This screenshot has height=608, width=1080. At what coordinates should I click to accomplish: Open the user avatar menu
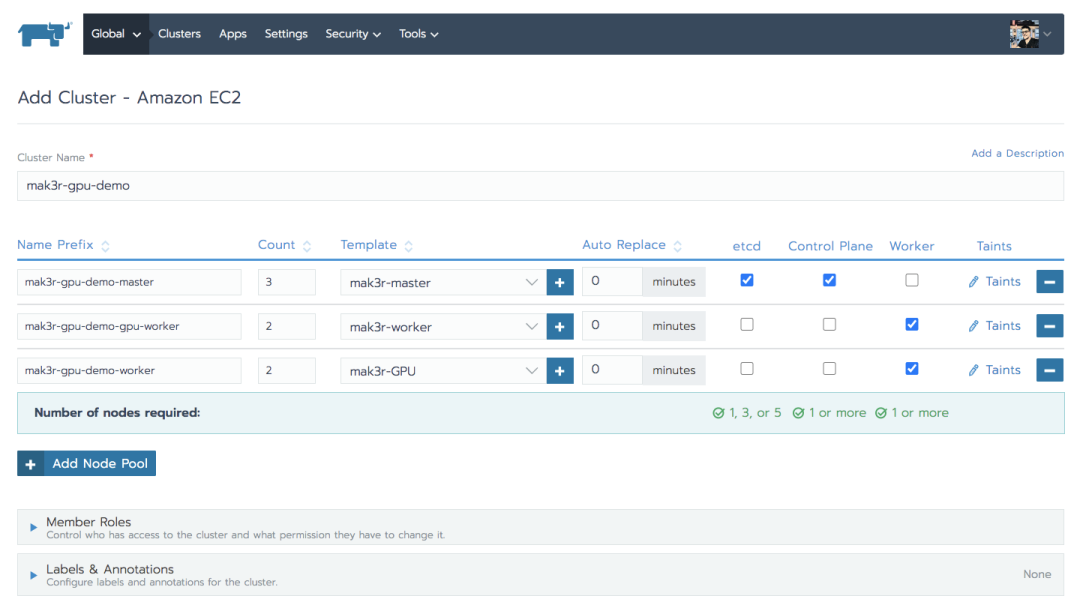tap(1030, 34)
